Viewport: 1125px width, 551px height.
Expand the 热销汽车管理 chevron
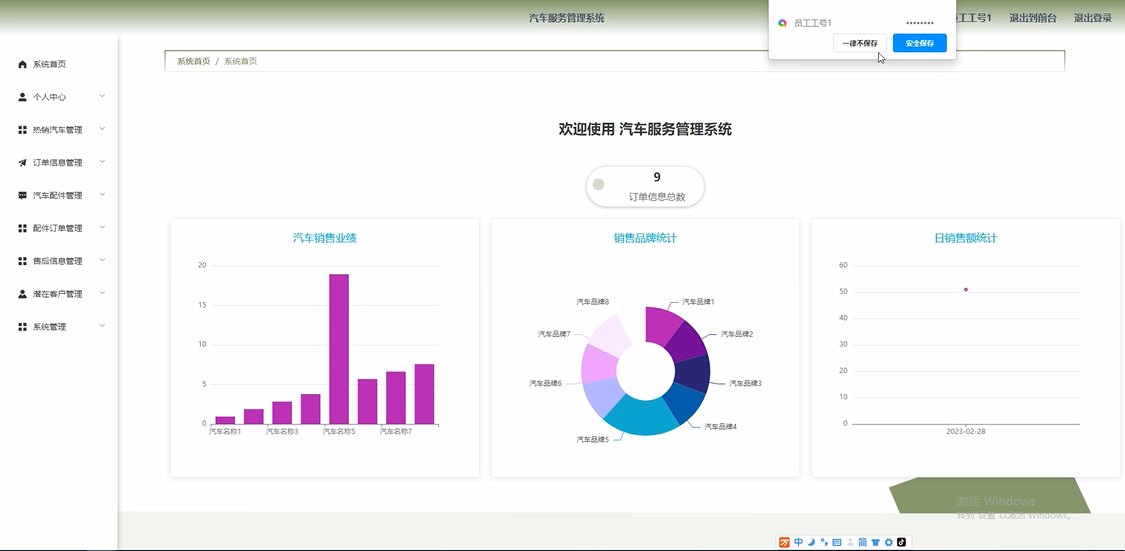pos(103,129)
